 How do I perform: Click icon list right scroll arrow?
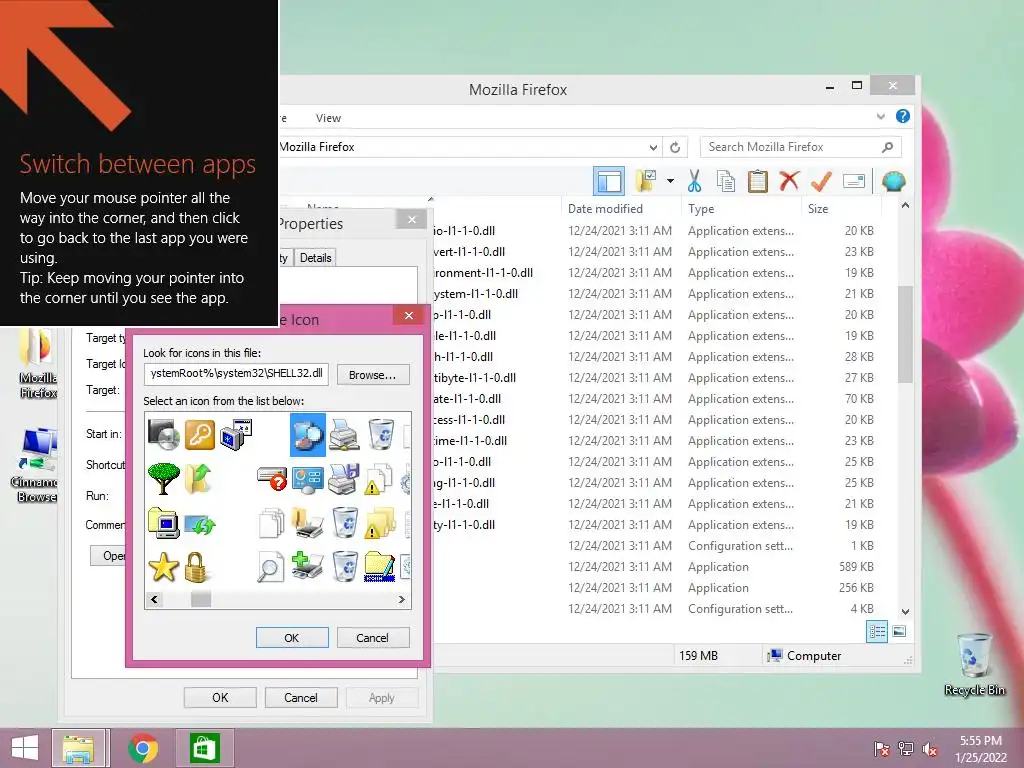pyautogui.click(x=402, y=599)
